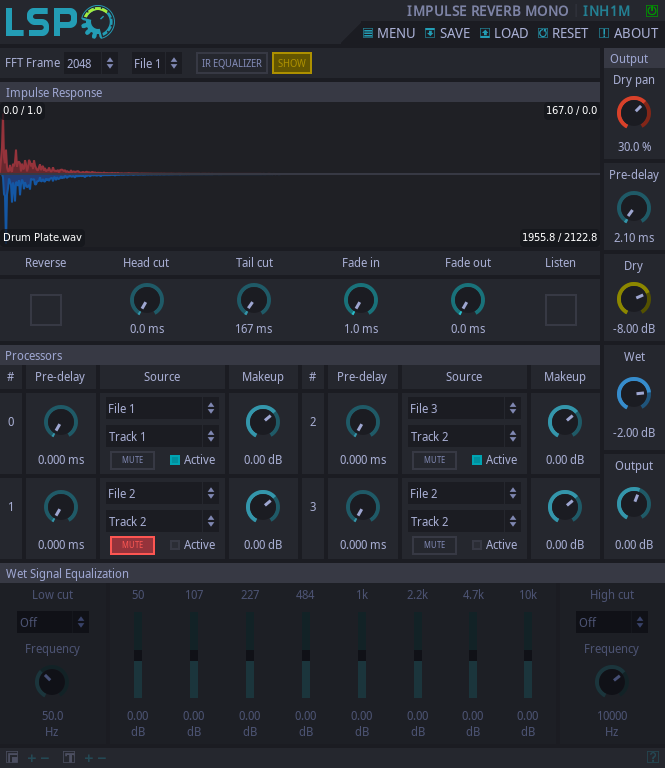
Task: Click the yellow SHOW button
Action: coord(292,63)
